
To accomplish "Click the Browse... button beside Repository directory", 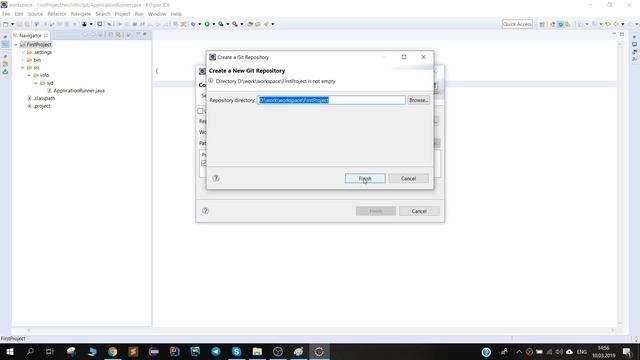I will click(x=418, y=100).
